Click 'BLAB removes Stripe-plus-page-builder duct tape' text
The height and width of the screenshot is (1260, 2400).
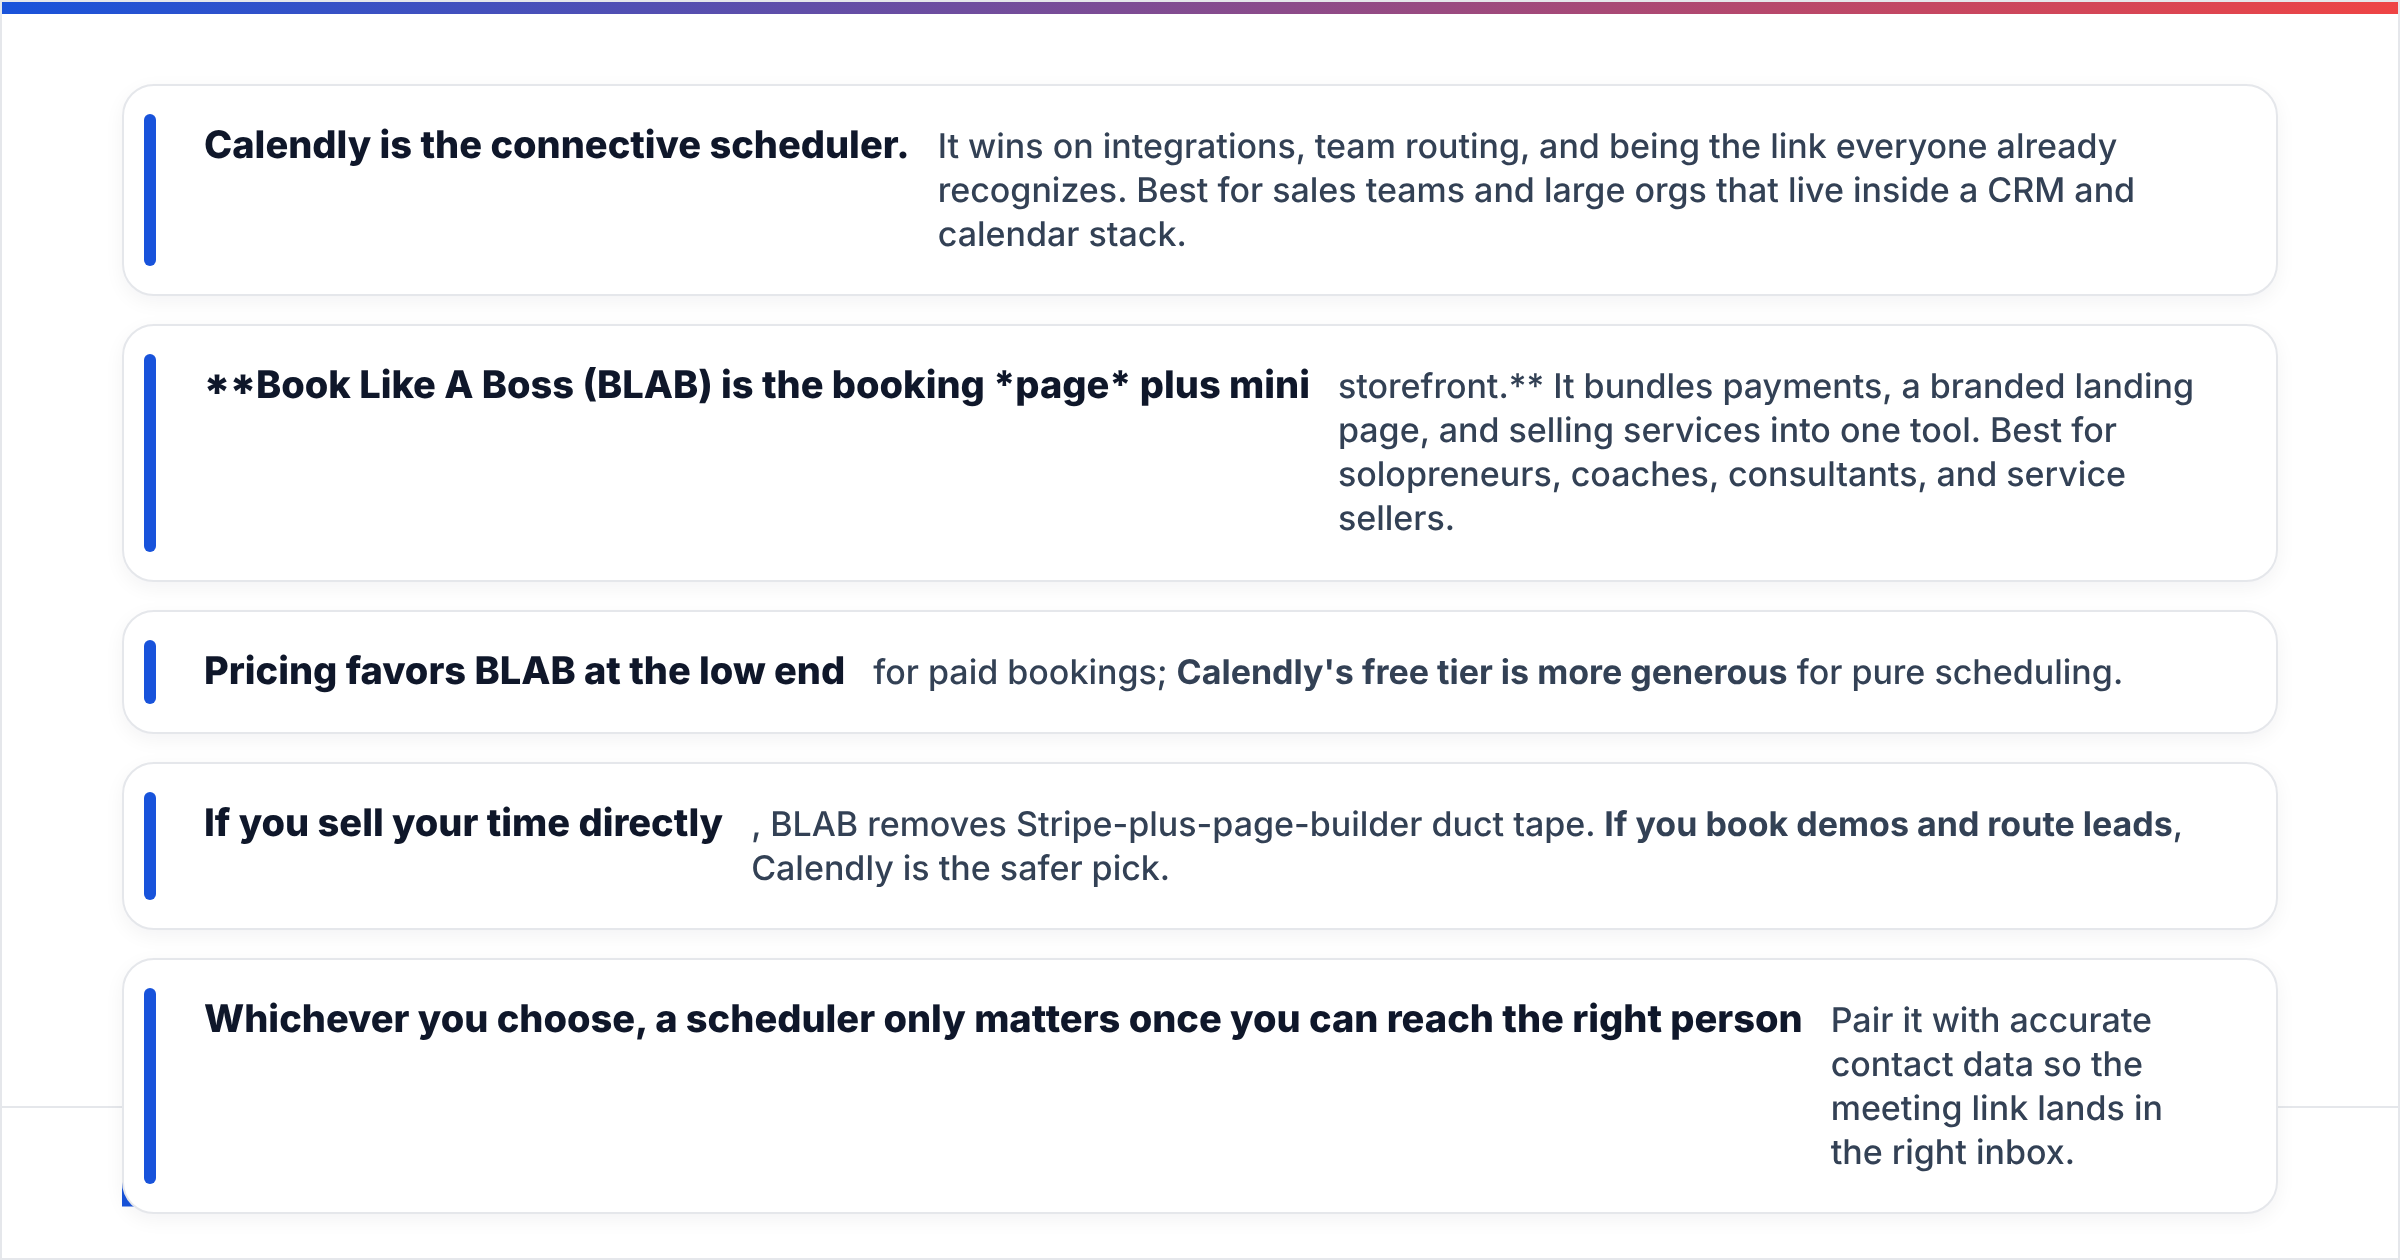click(x=1182, y=825)
